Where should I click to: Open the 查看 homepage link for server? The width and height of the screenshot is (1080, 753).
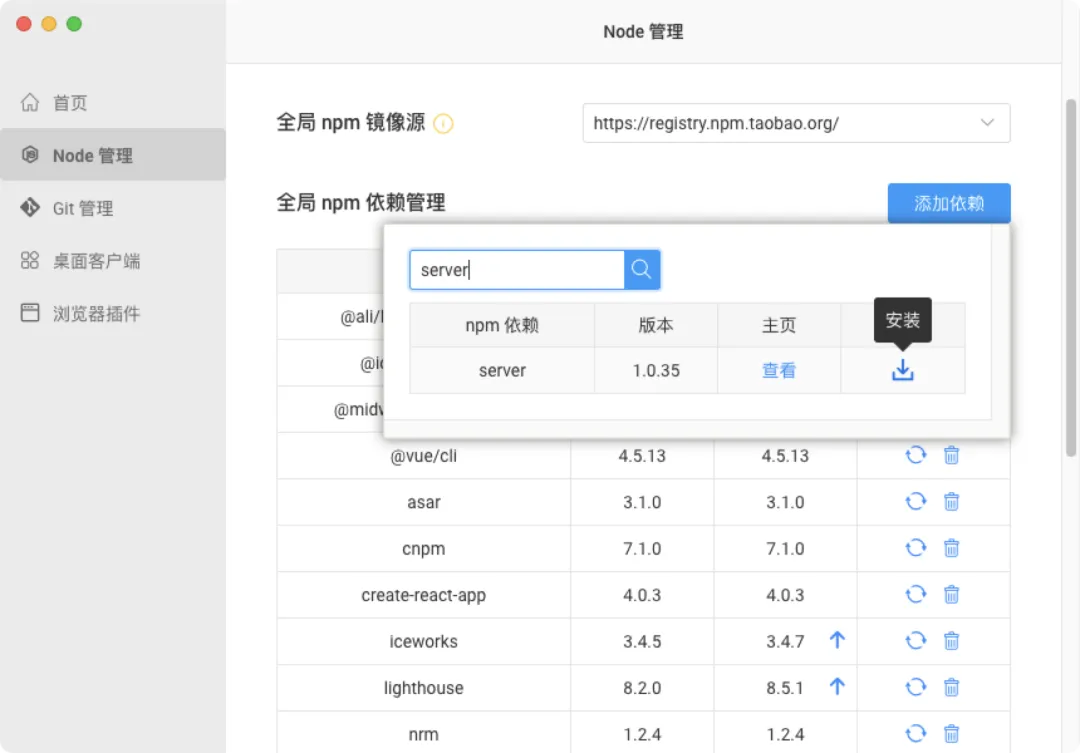pos(778,371)
